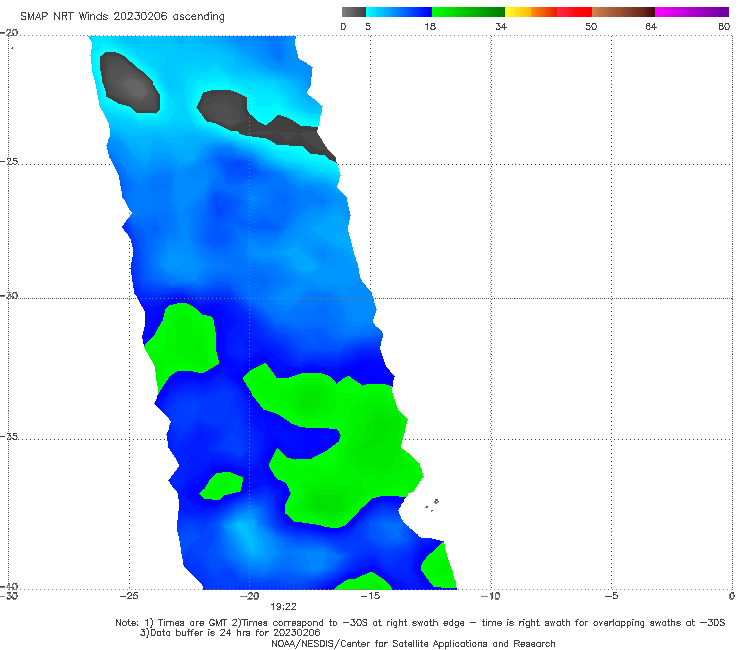The width and height of the screenshot is (740, 650).
Task: Click the green patch at the swath's bottom-right corner
Action: click(440, 566)
